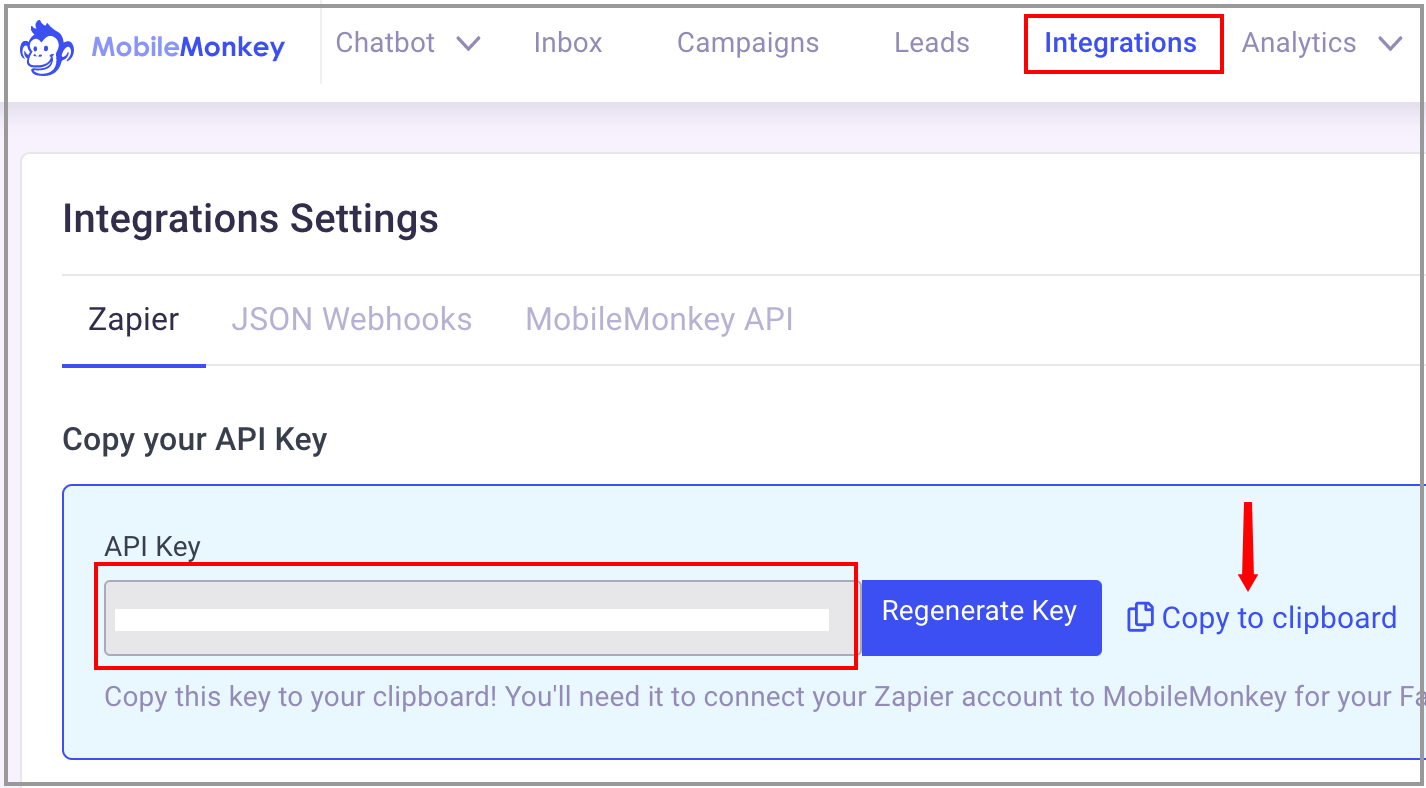Switch to the Zapier tab
Viewport: 1426px width, 788px height.
(134, 319)
